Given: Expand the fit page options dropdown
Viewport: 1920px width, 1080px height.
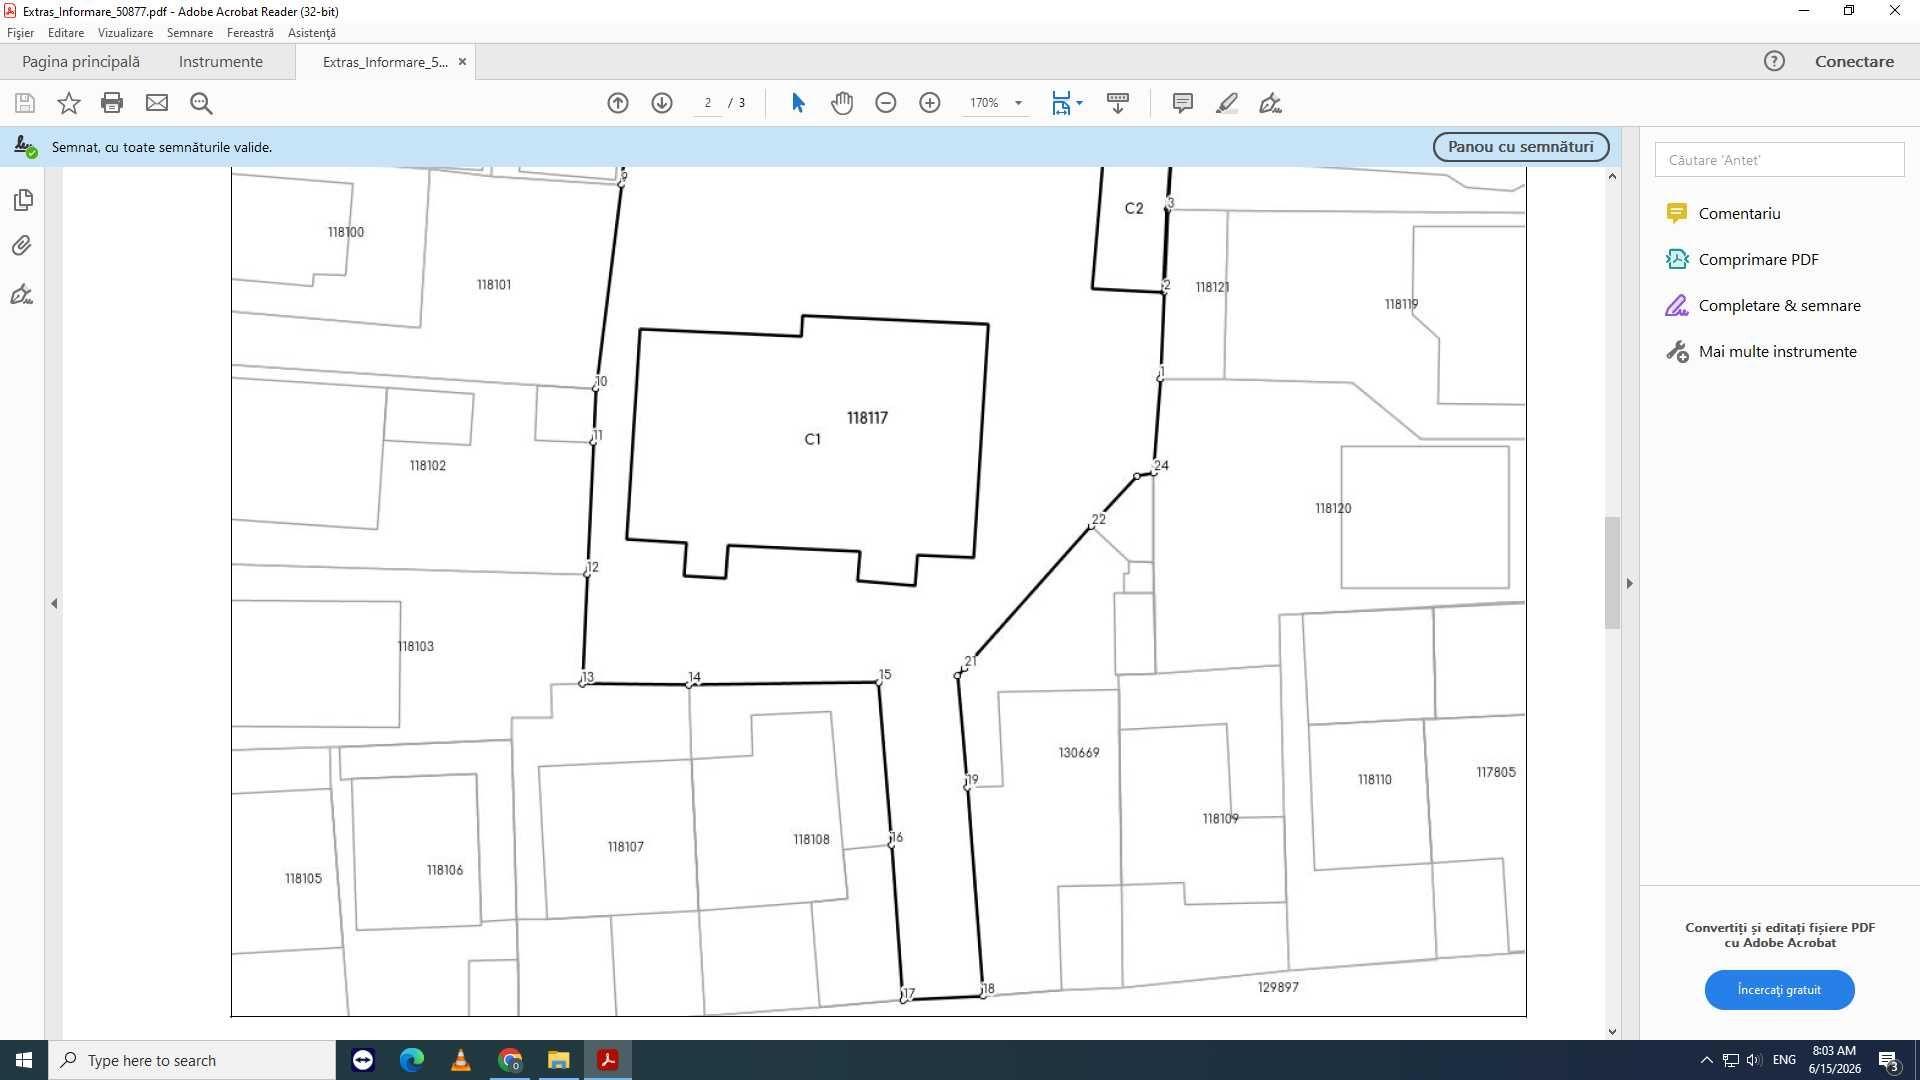Looking at the screenshot, I should tap(1067, 103).
